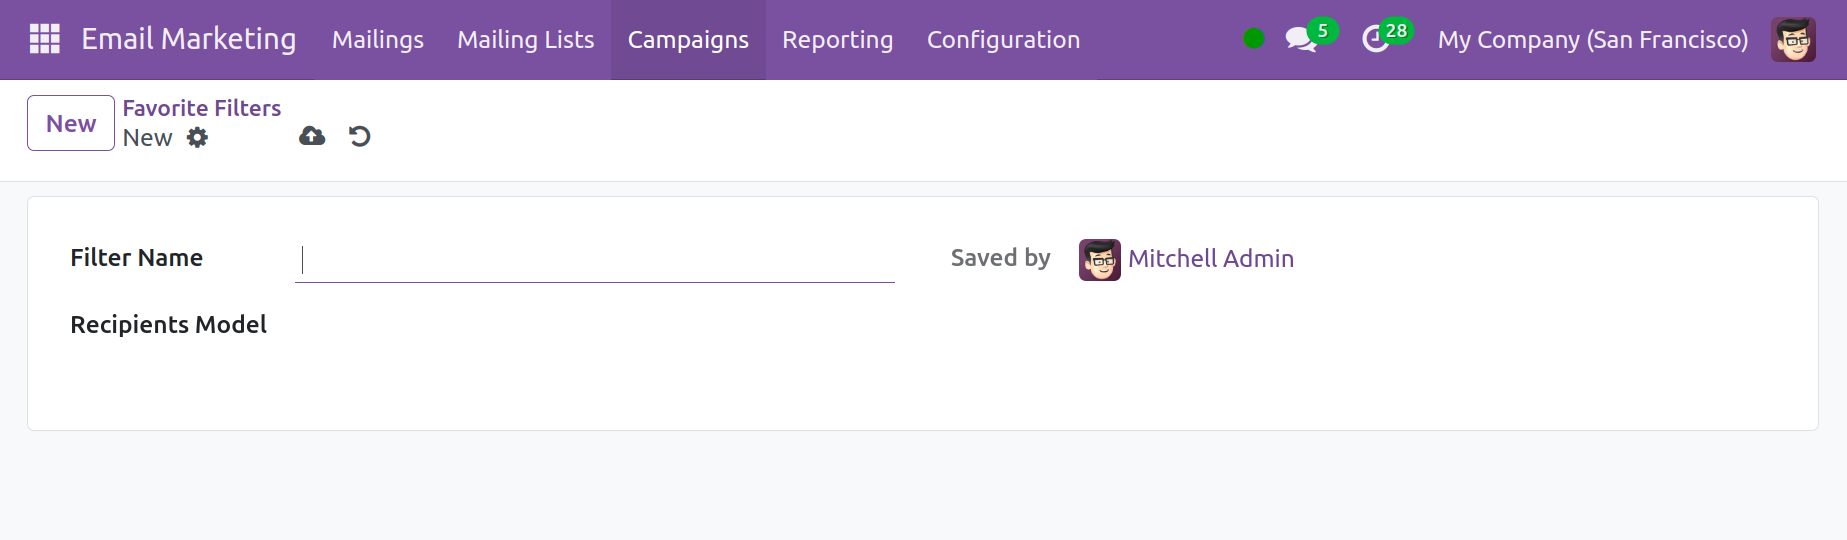Image resolution: width=1847 pixels, height=540 pixels.
Task: Open the main apps grid menu
Action: coord(45,39)
